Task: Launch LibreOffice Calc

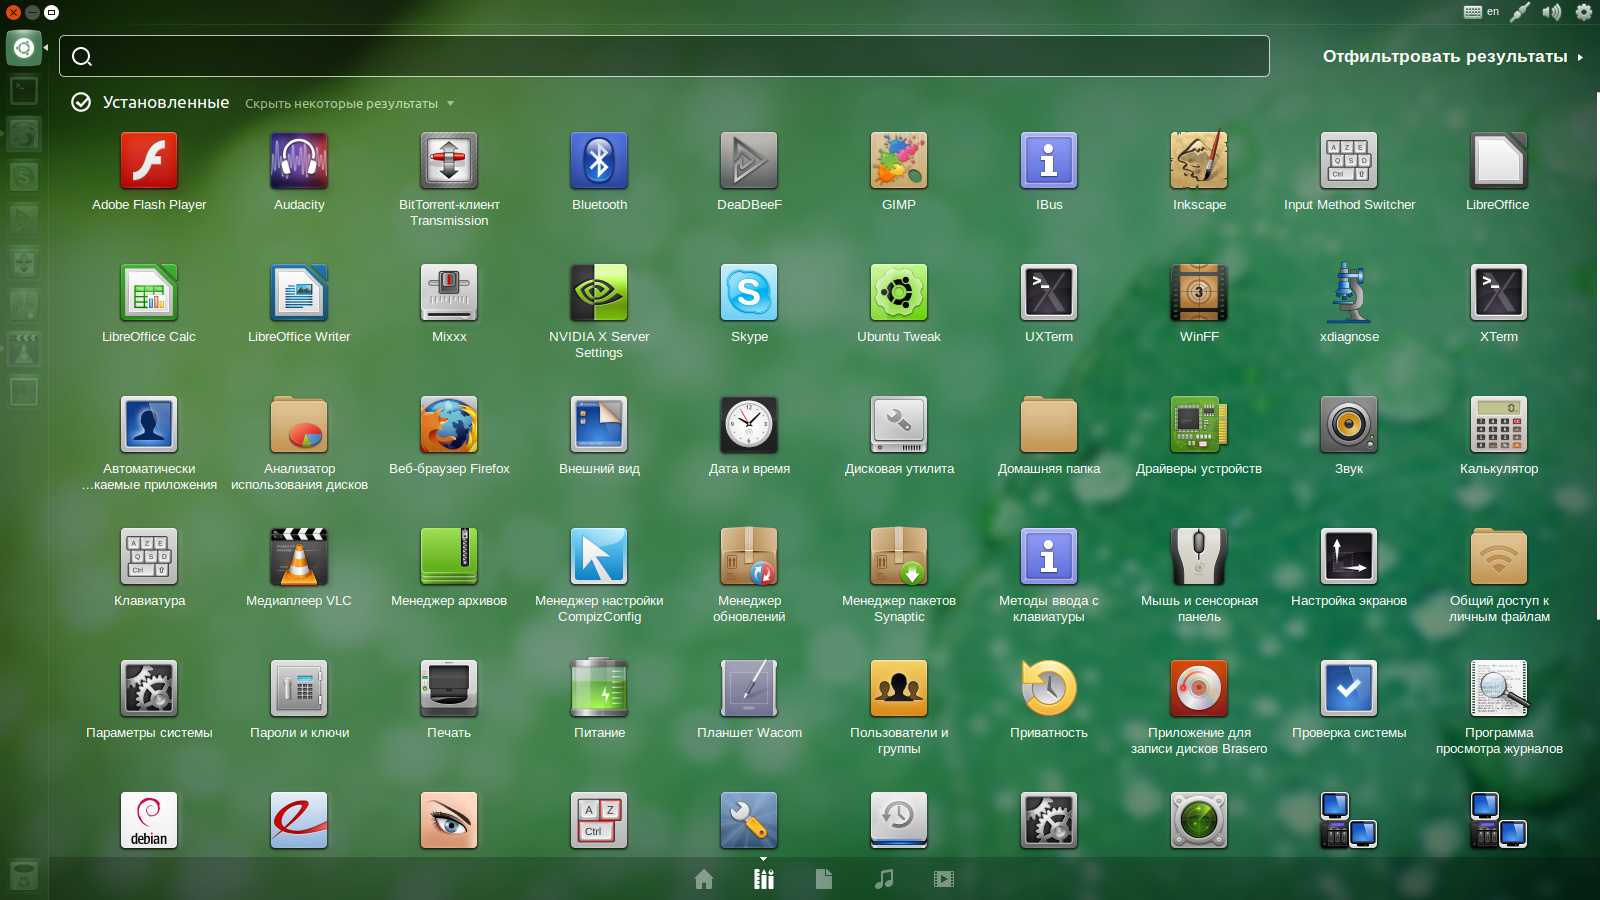Action: pos(149,293)
